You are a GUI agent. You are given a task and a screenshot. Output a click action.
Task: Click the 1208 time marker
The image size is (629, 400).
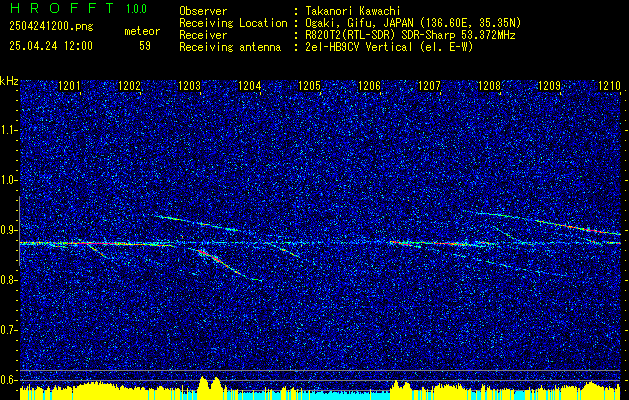[x=489, y=86]
